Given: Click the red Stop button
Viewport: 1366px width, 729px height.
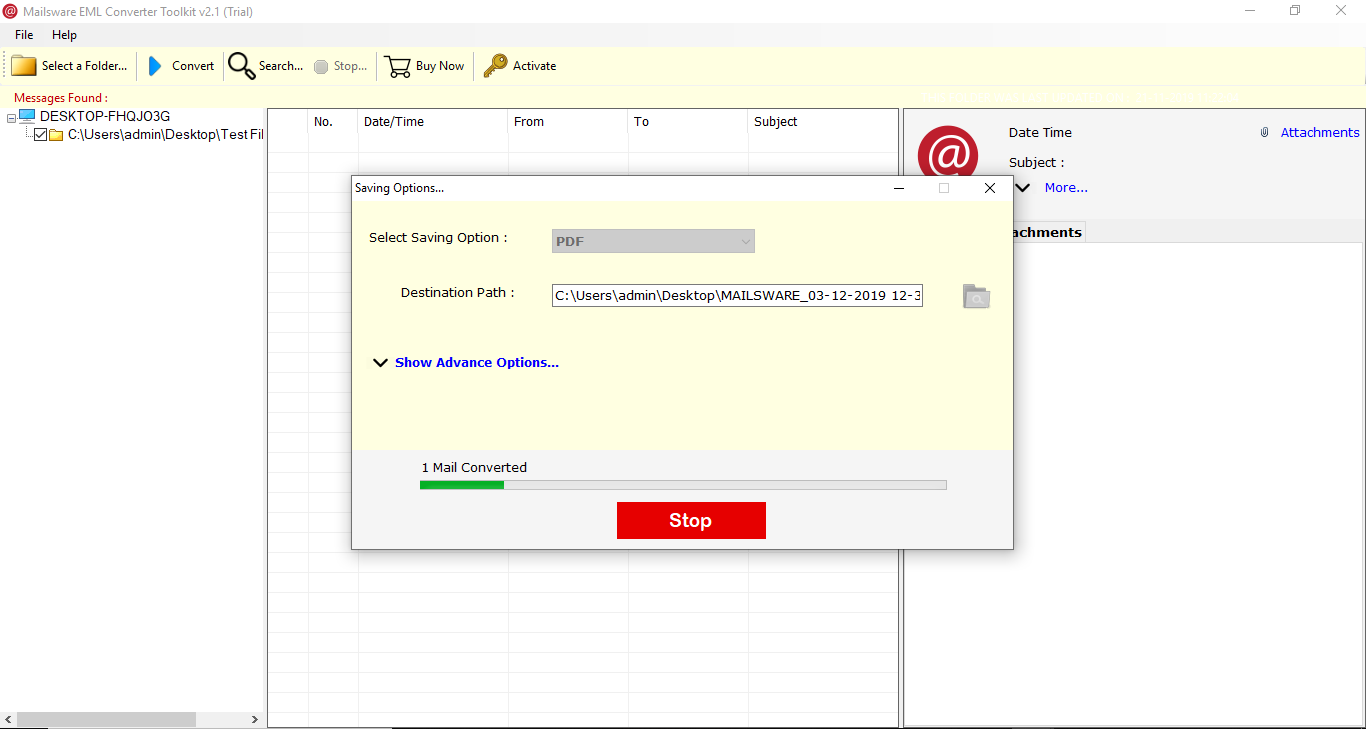Looking at the screenshot, I should (691, 521).
